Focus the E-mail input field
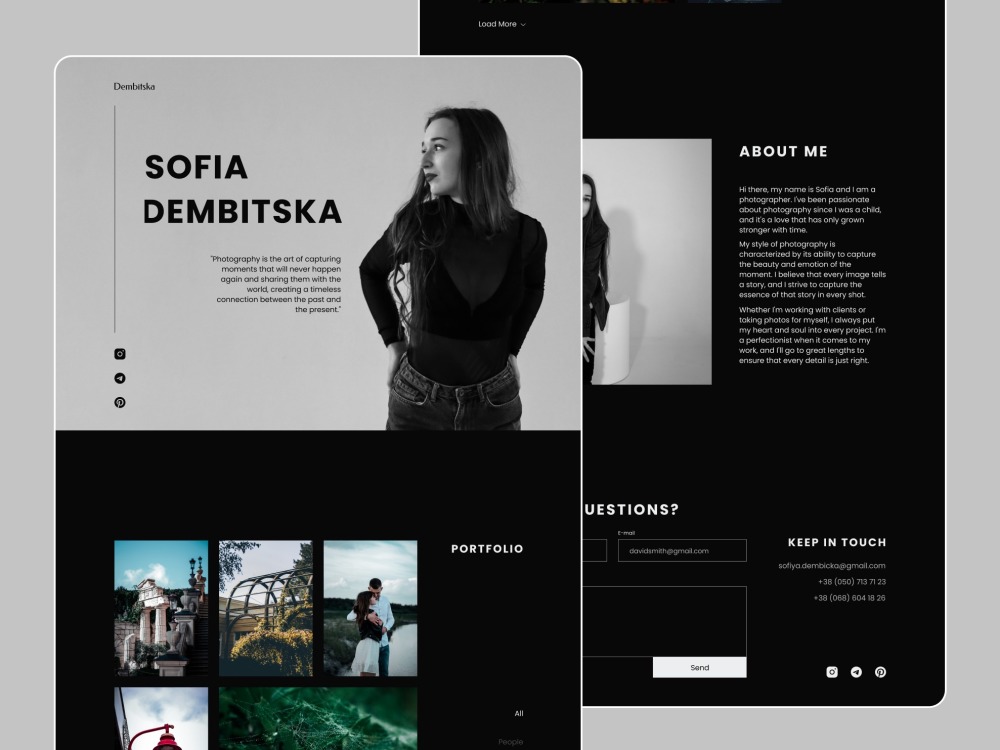 coord(682,550)
